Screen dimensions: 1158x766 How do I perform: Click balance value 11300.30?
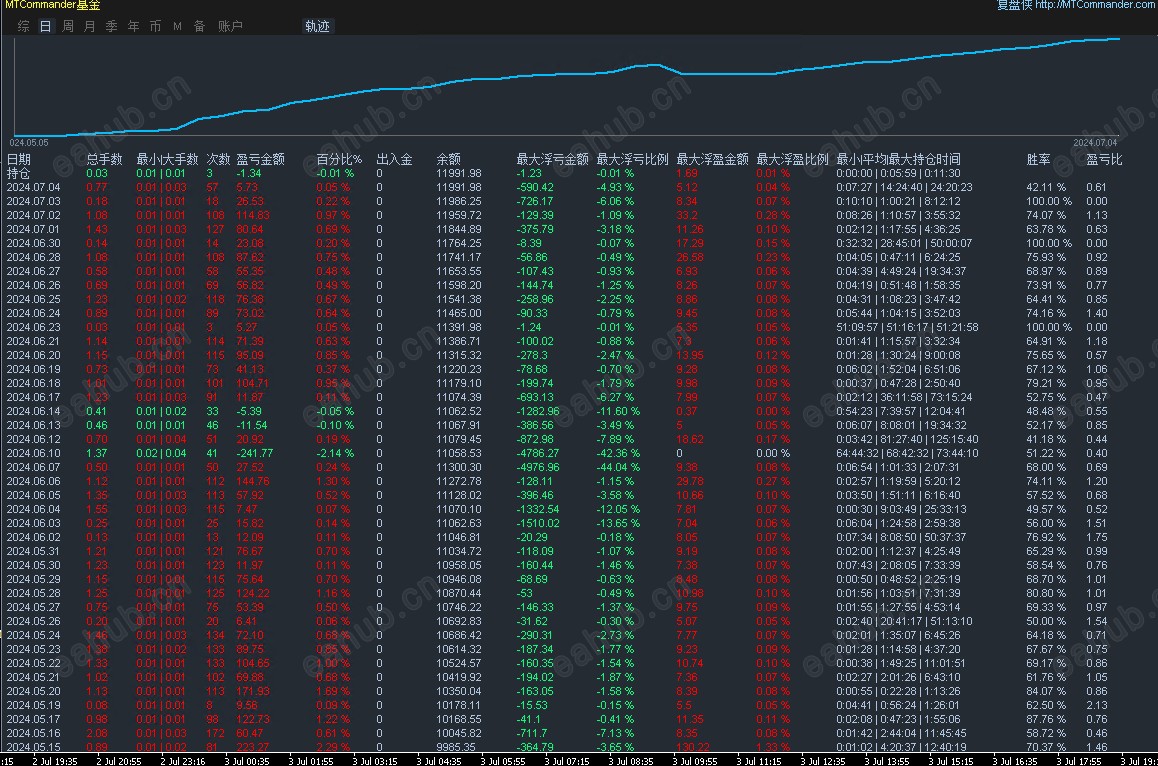point(459,468)
